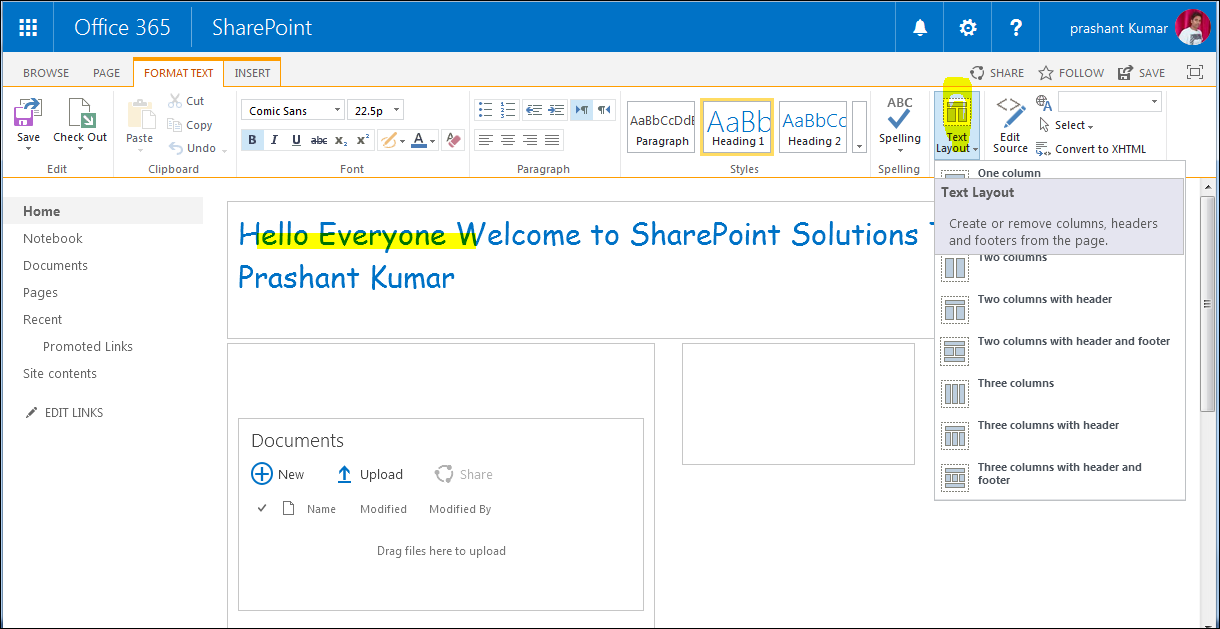The height and width of the screenshot is (629, 1220).
Task: Increase the paragraph indent
Action: point(556,110)
